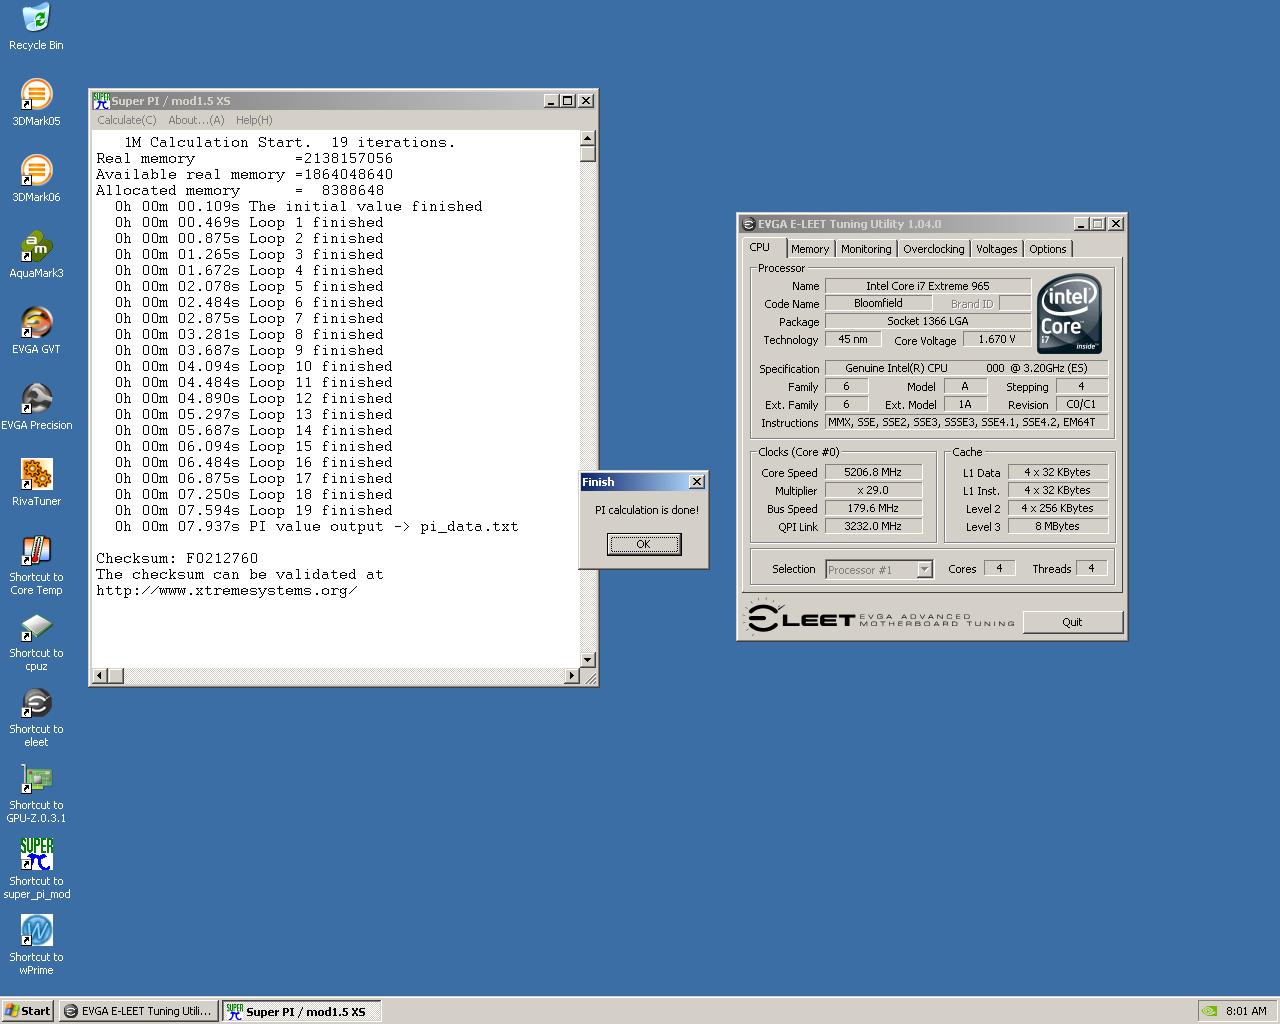
Task: Select the EVGA GVT desktop icon
Action: coord(36,331)
